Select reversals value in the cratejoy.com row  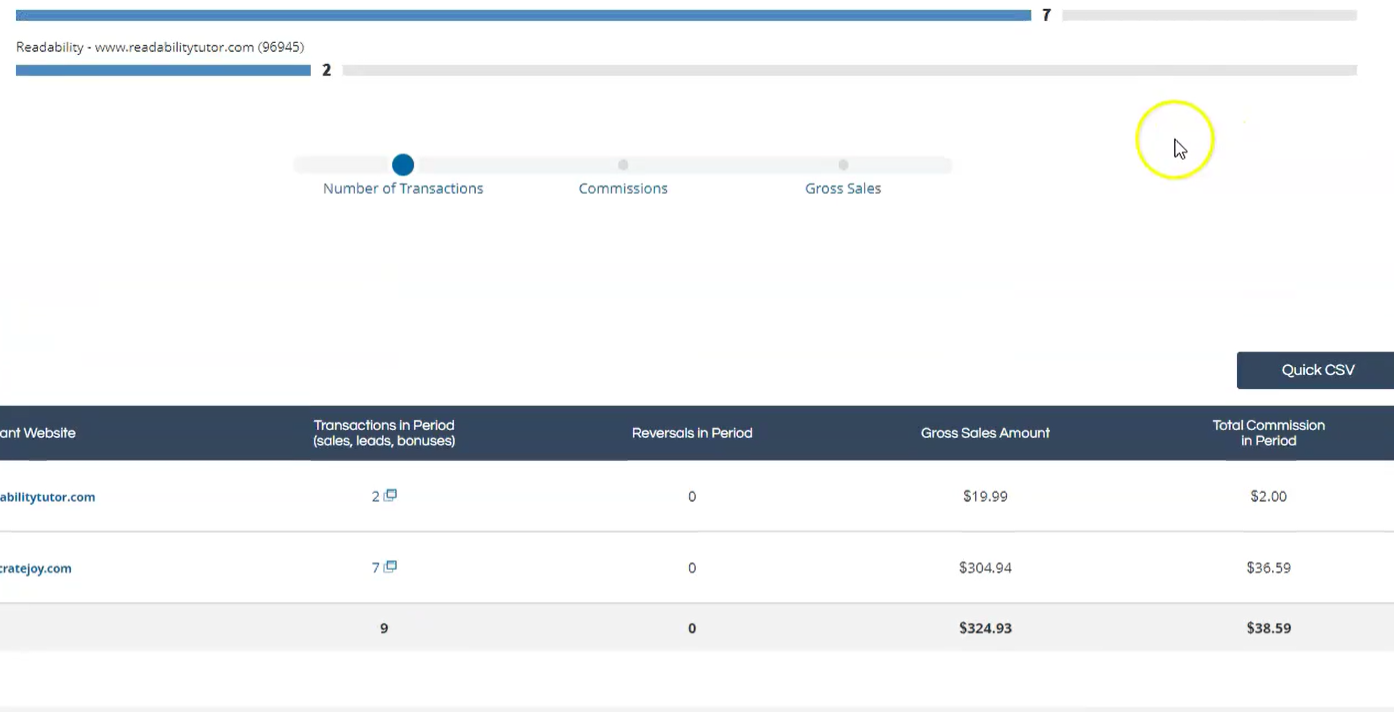point(692,568)
